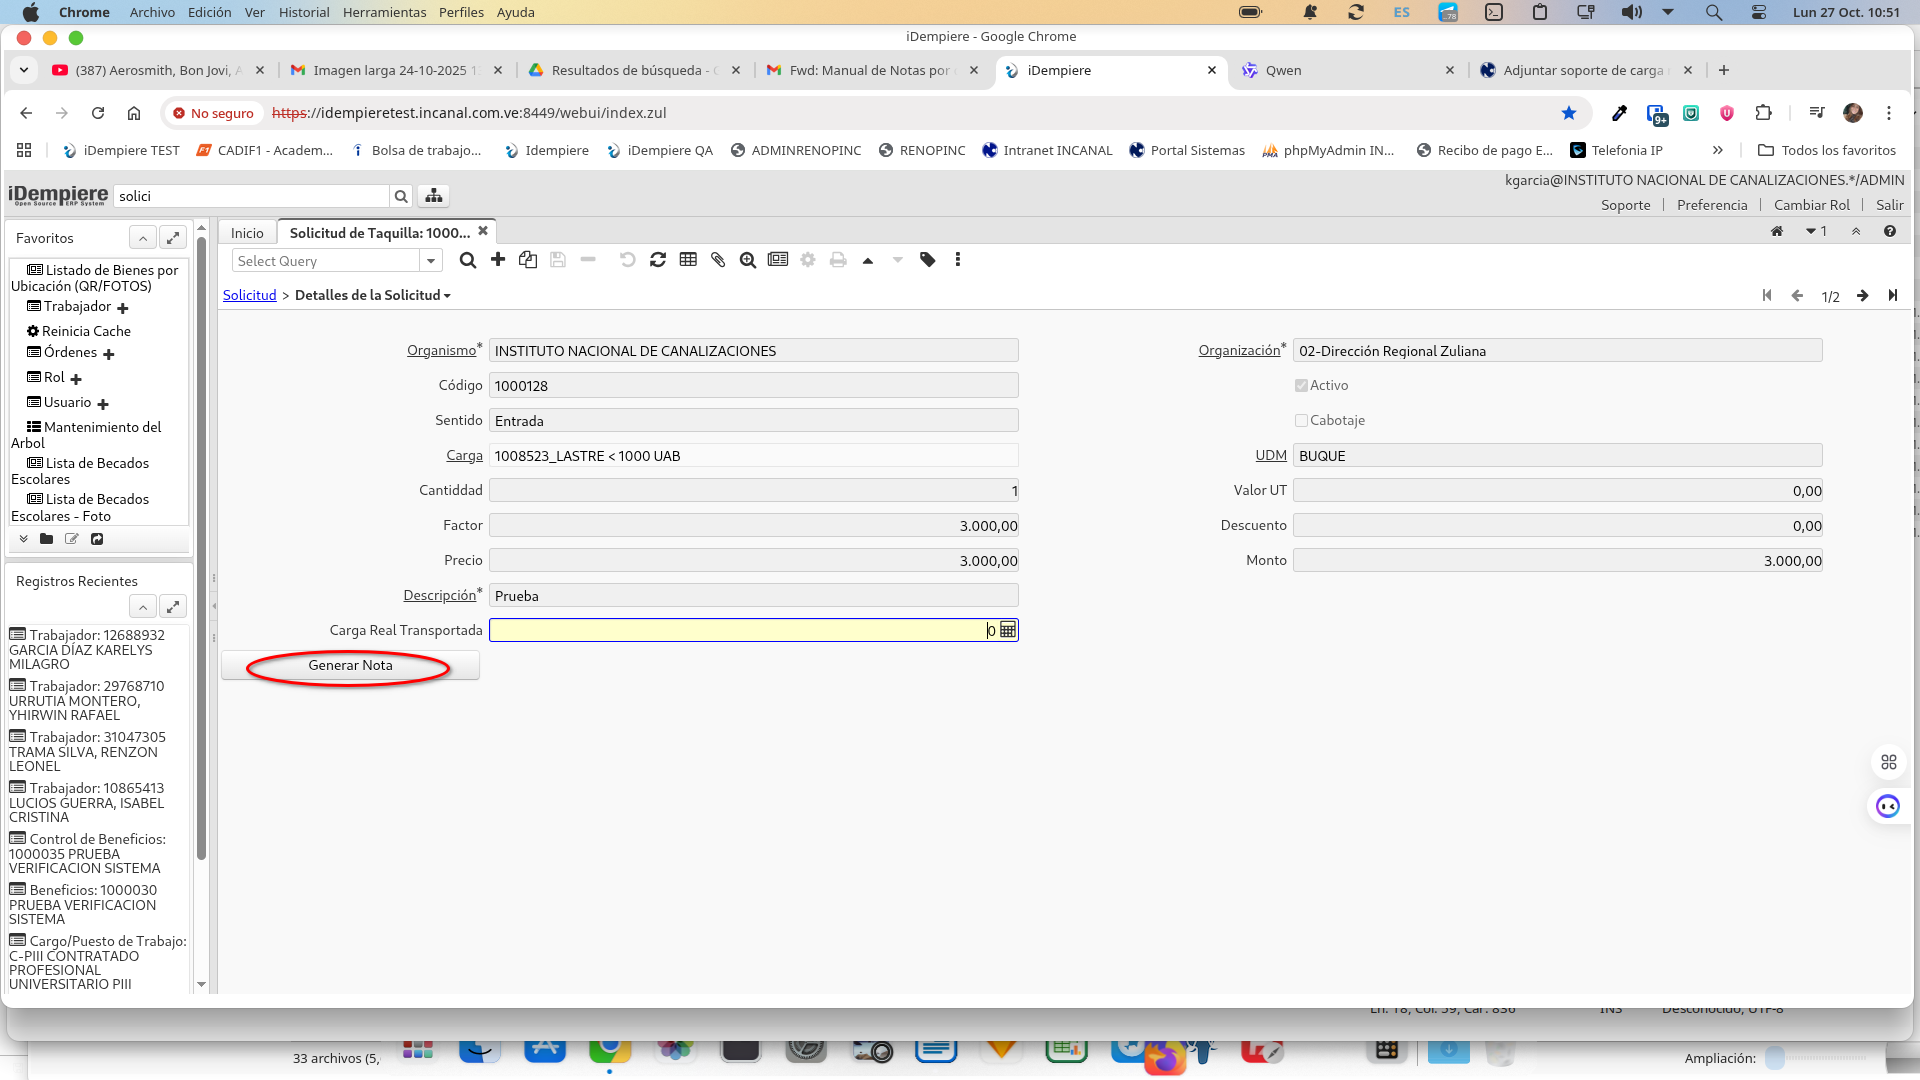The image size is (1920, 1080).
Task: Toggle grid view with the table icon
Action: tap(688, 260)
